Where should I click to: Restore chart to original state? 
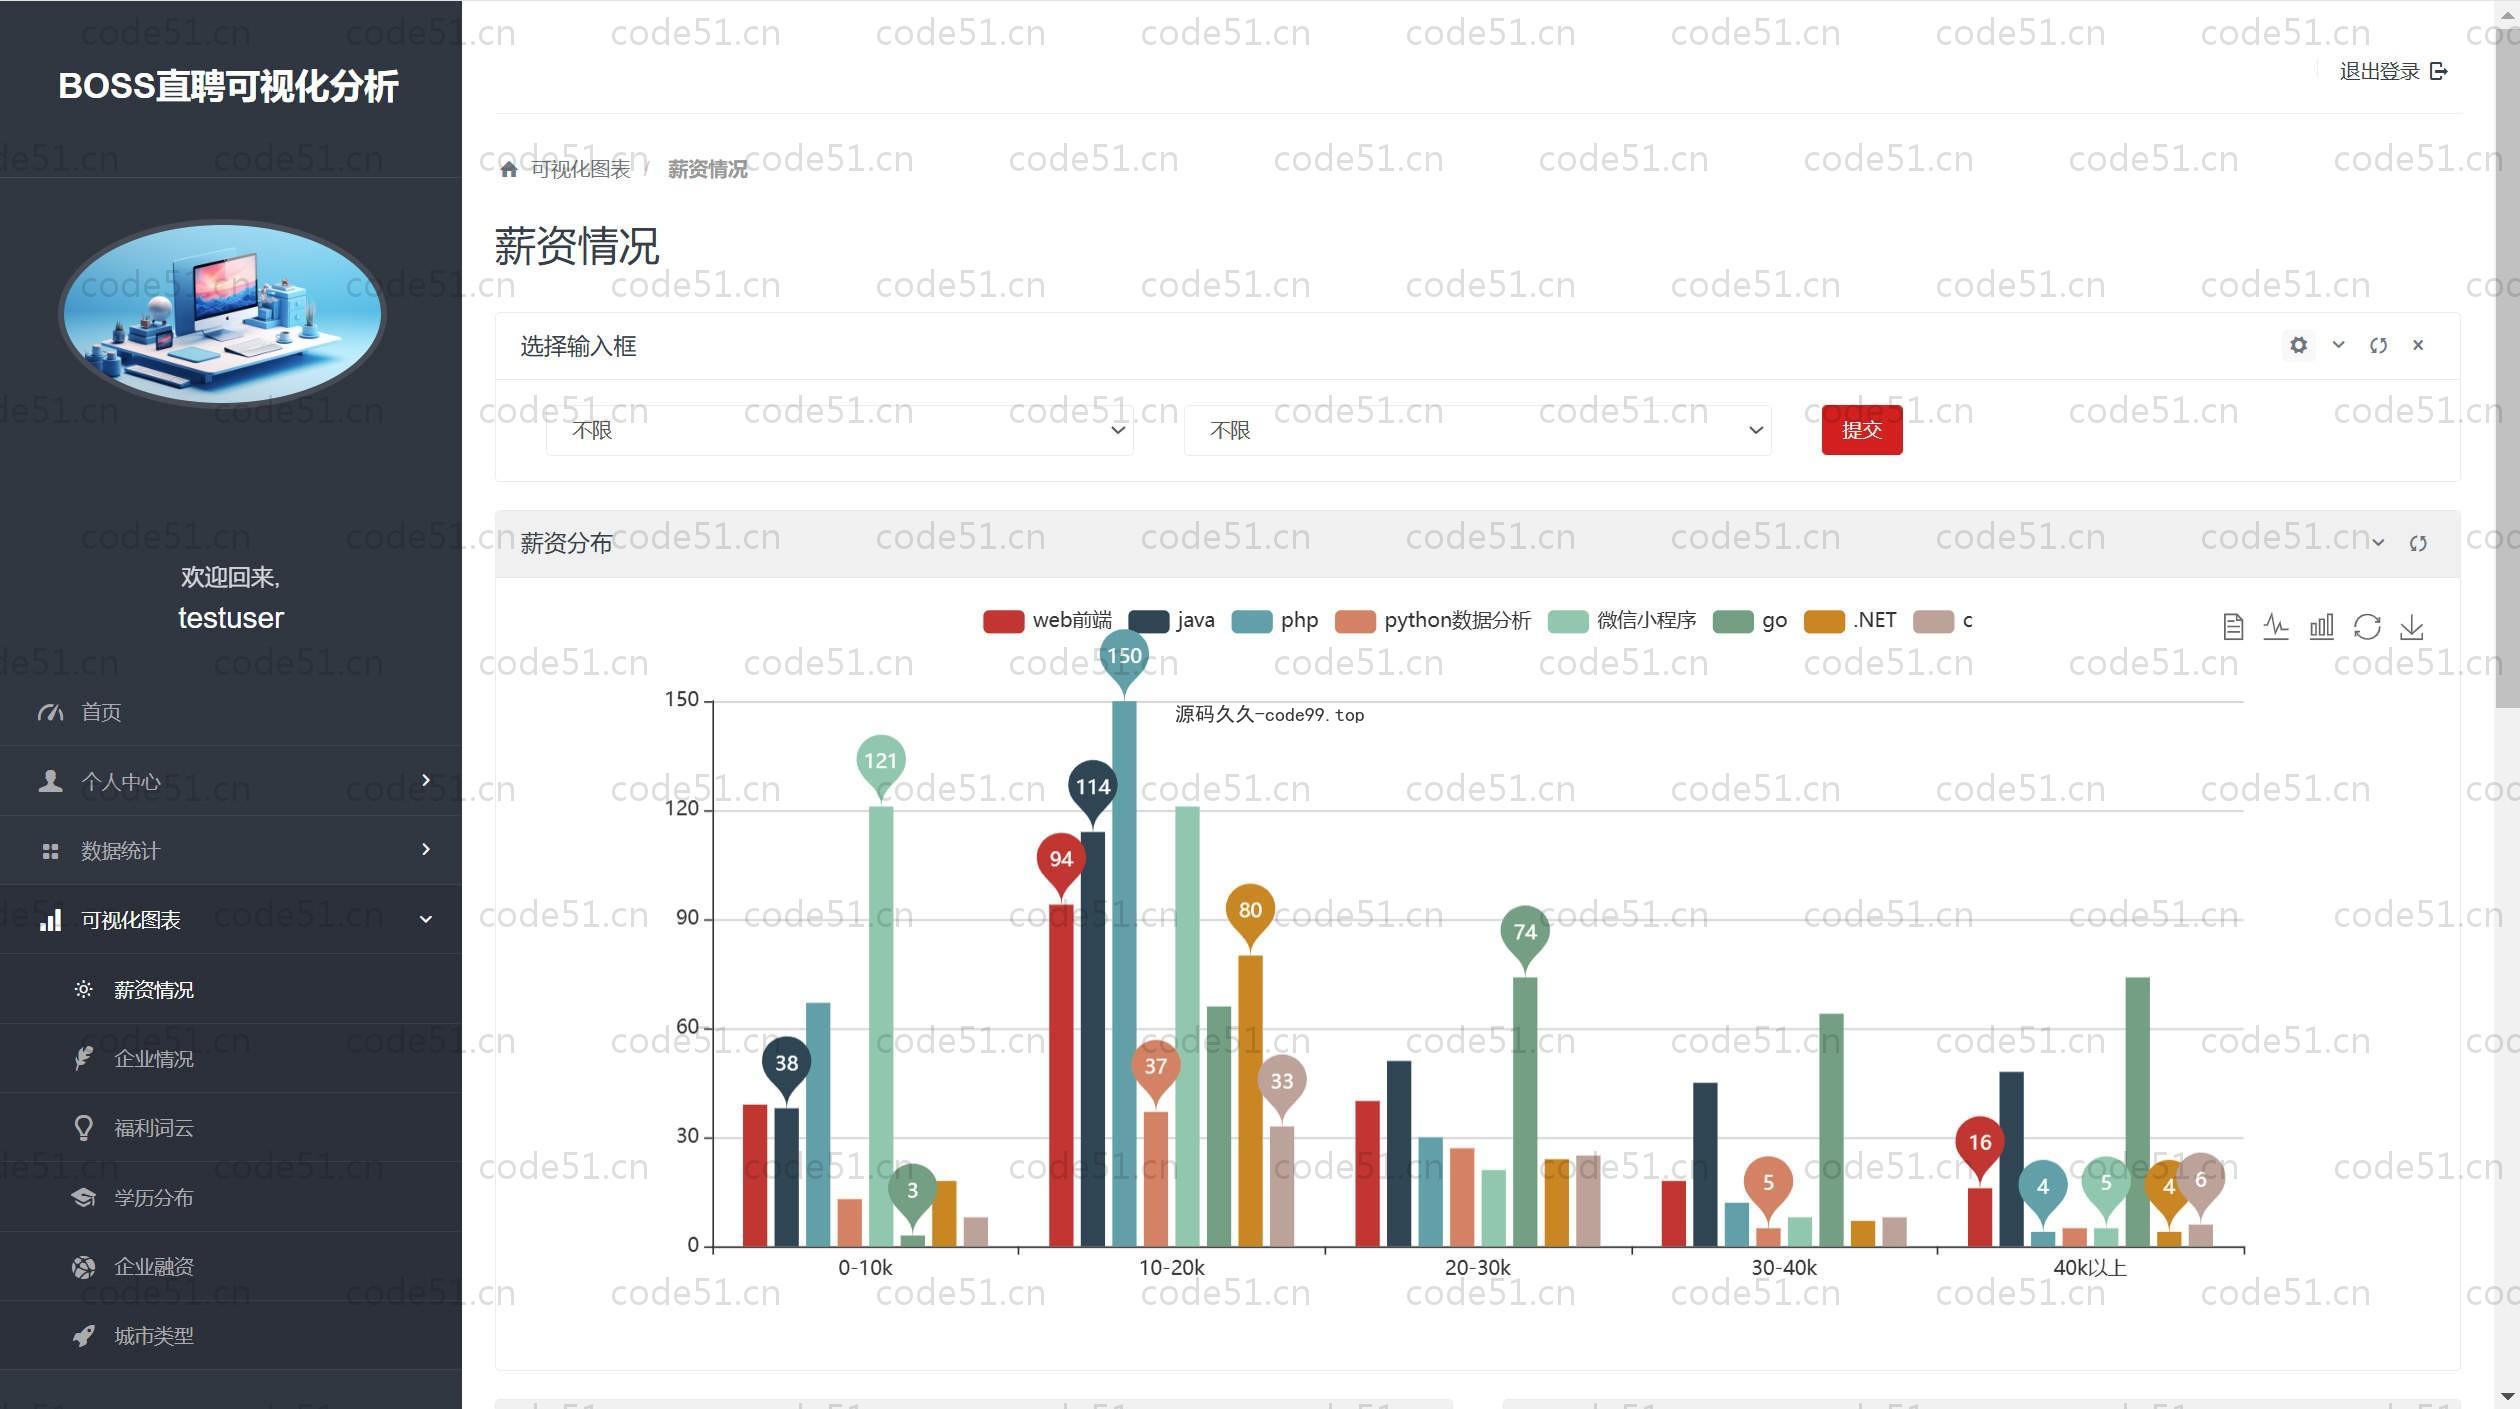[2367, 627]
